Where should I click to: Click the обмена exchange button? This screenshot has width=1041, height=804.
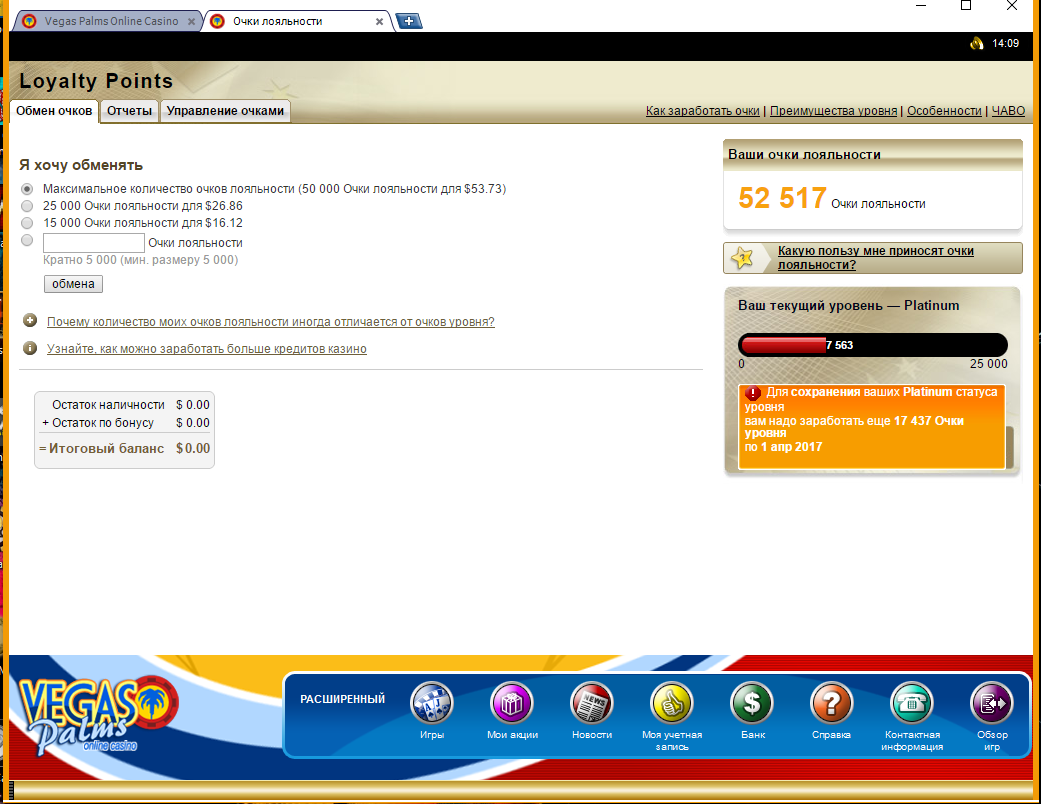tap(73, 283)
